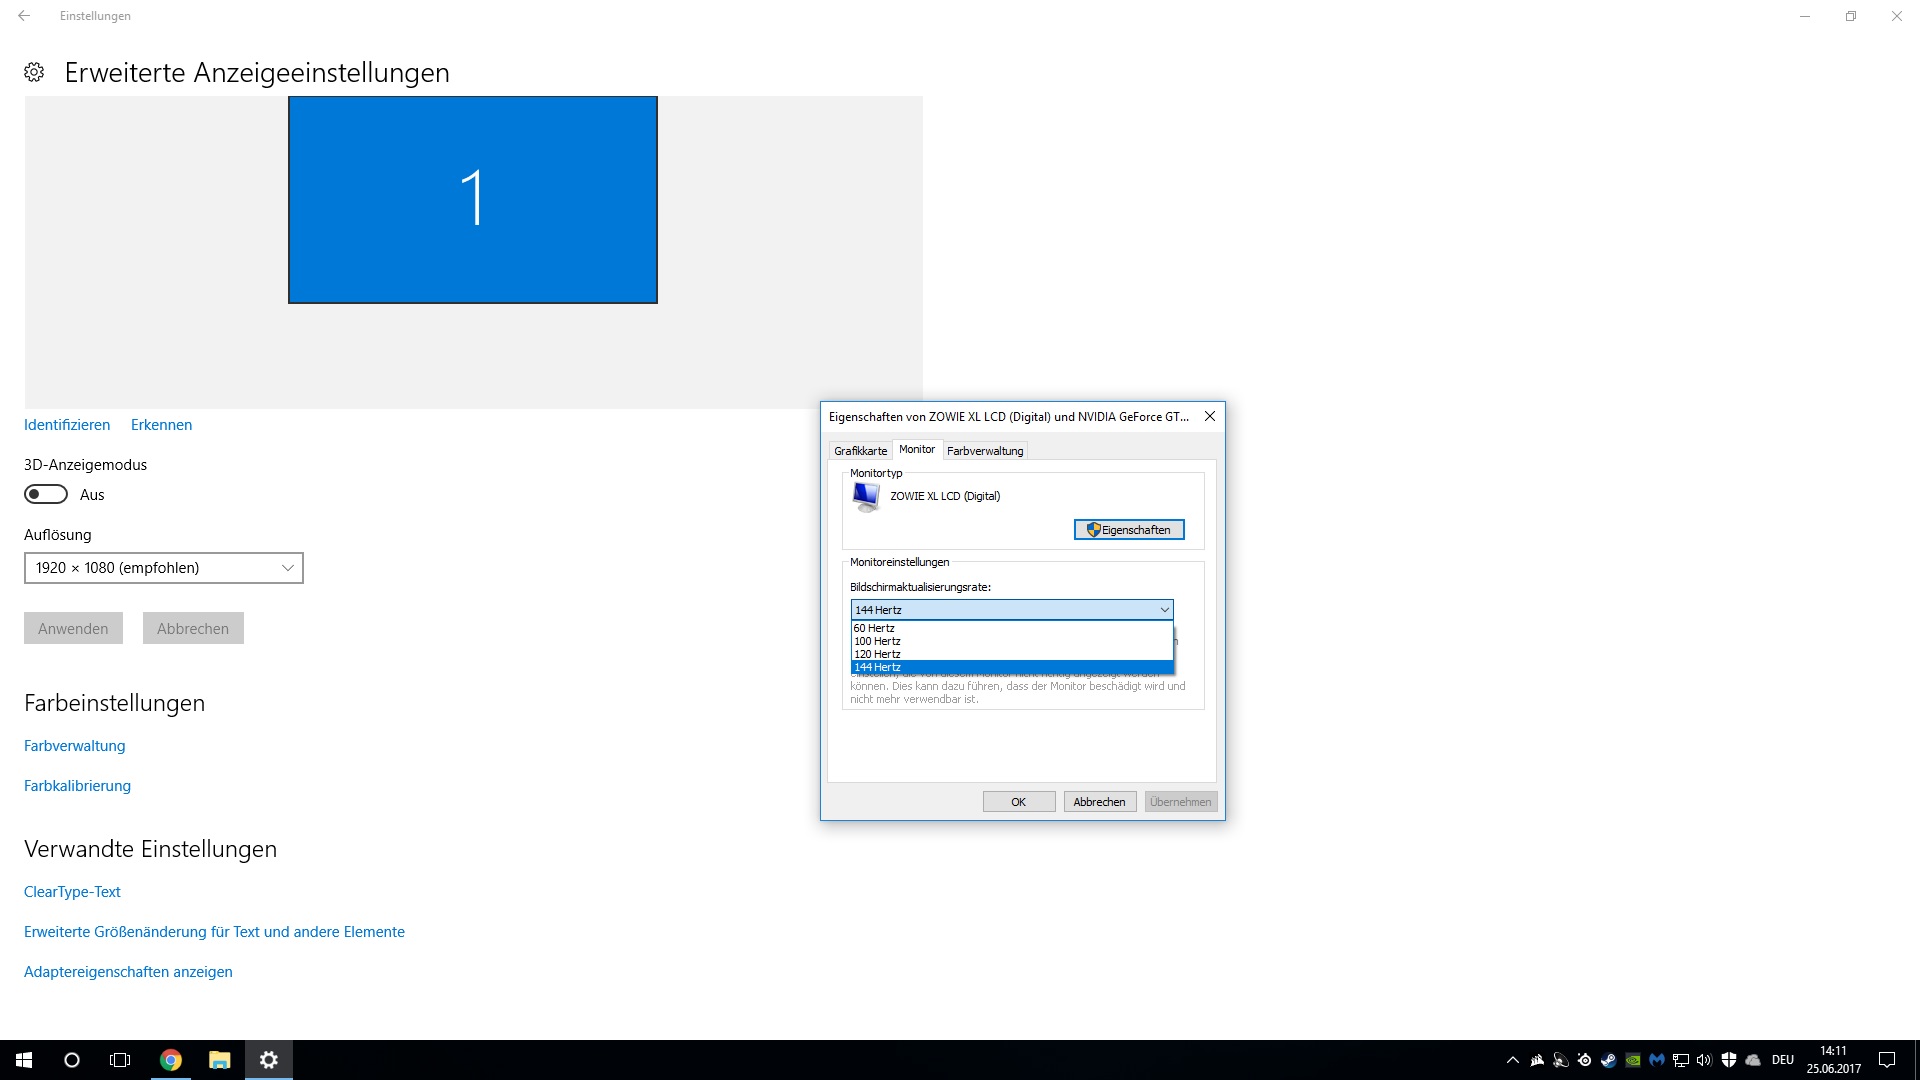Open File Explorer from the taskbar

pos(220,1060)
